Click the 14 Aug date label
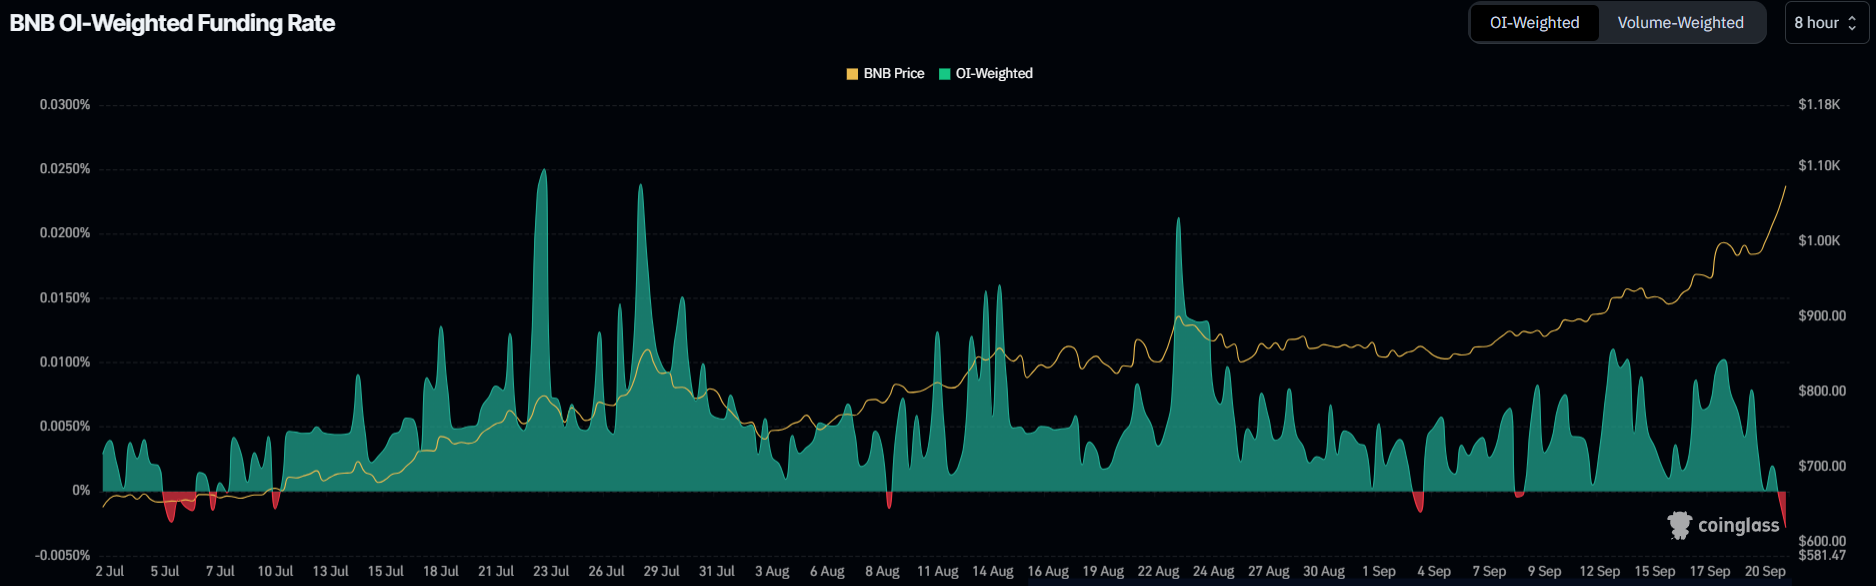 [x=993, y=571]
